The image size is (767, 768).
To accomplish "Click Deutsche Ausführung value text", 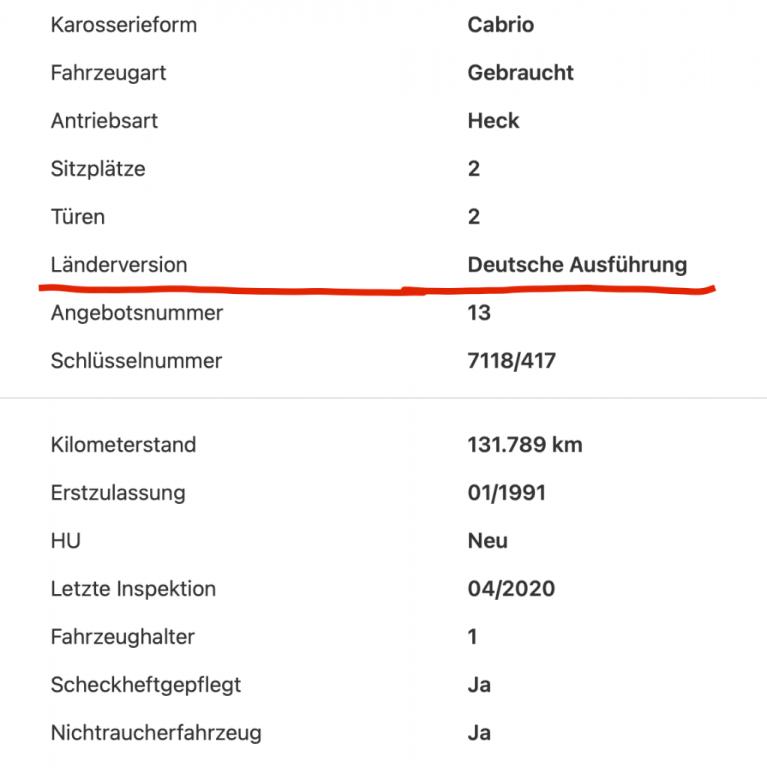I will point(577,265).
